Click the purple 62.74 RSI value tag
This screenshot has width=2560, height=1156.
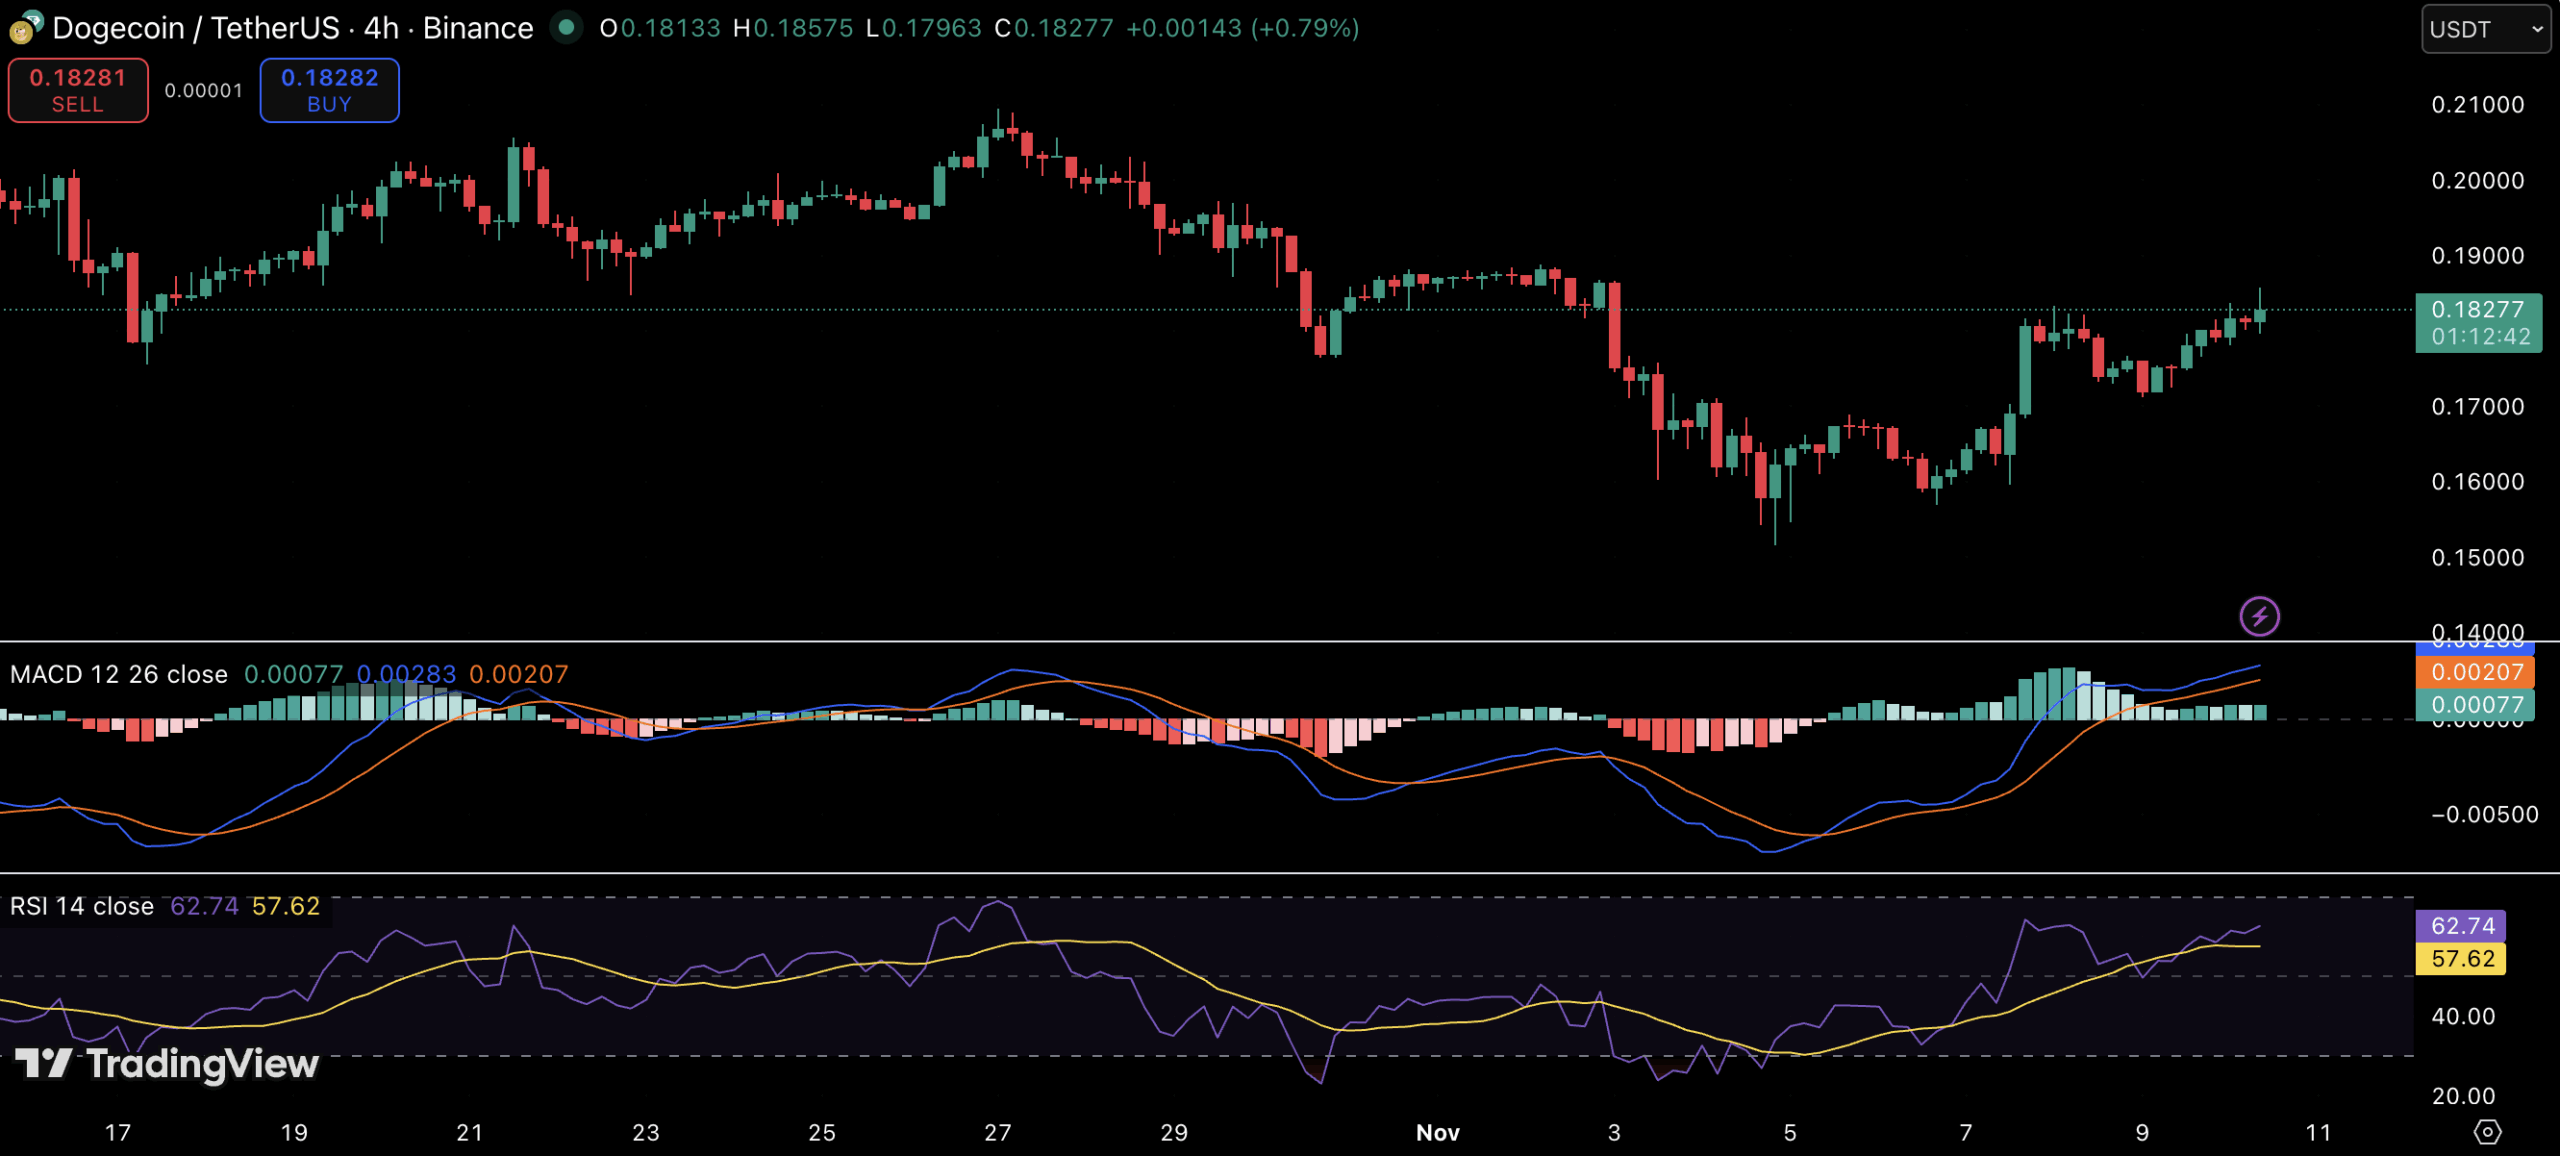pos(2460,925)
